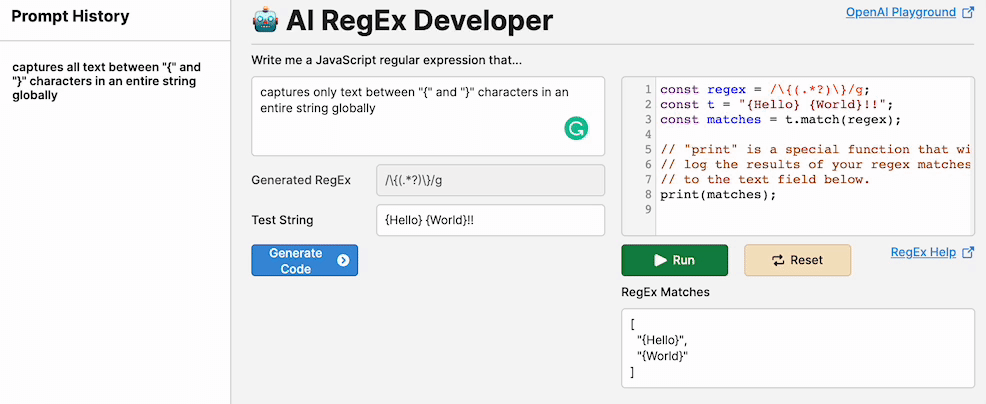Click the arrow icon on Generate Code

pos(343,260)
